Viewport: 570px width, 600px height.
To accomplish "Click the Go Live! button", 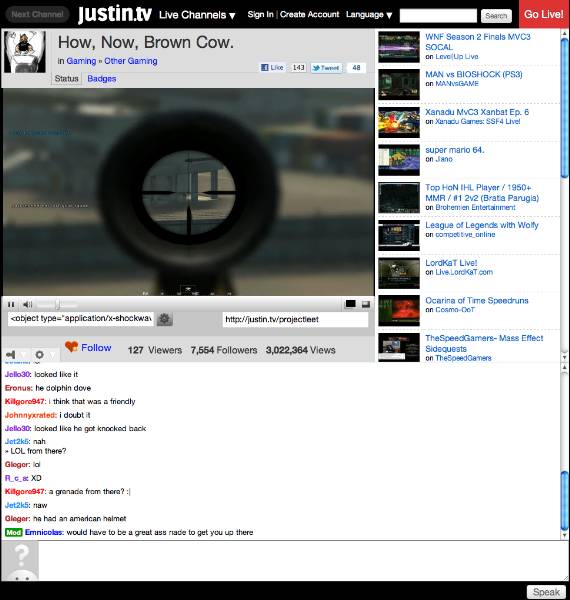I will (x=544, y=14).
